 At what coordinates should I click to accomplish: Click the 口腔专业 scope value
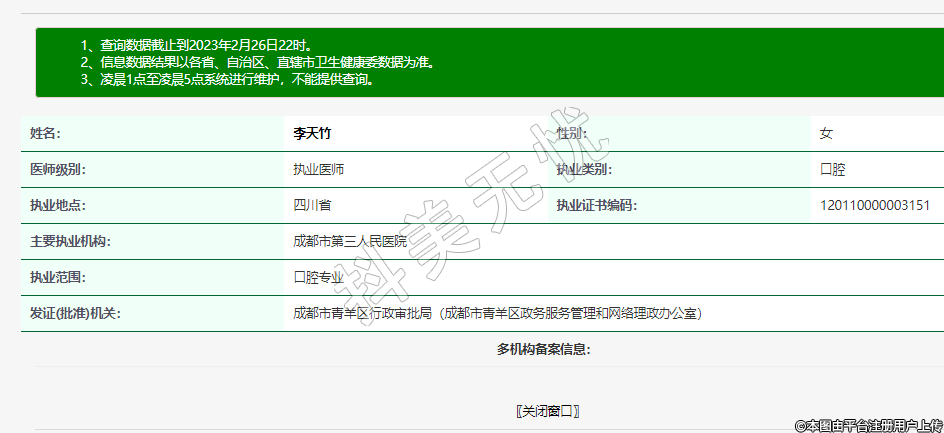point(318,277)
